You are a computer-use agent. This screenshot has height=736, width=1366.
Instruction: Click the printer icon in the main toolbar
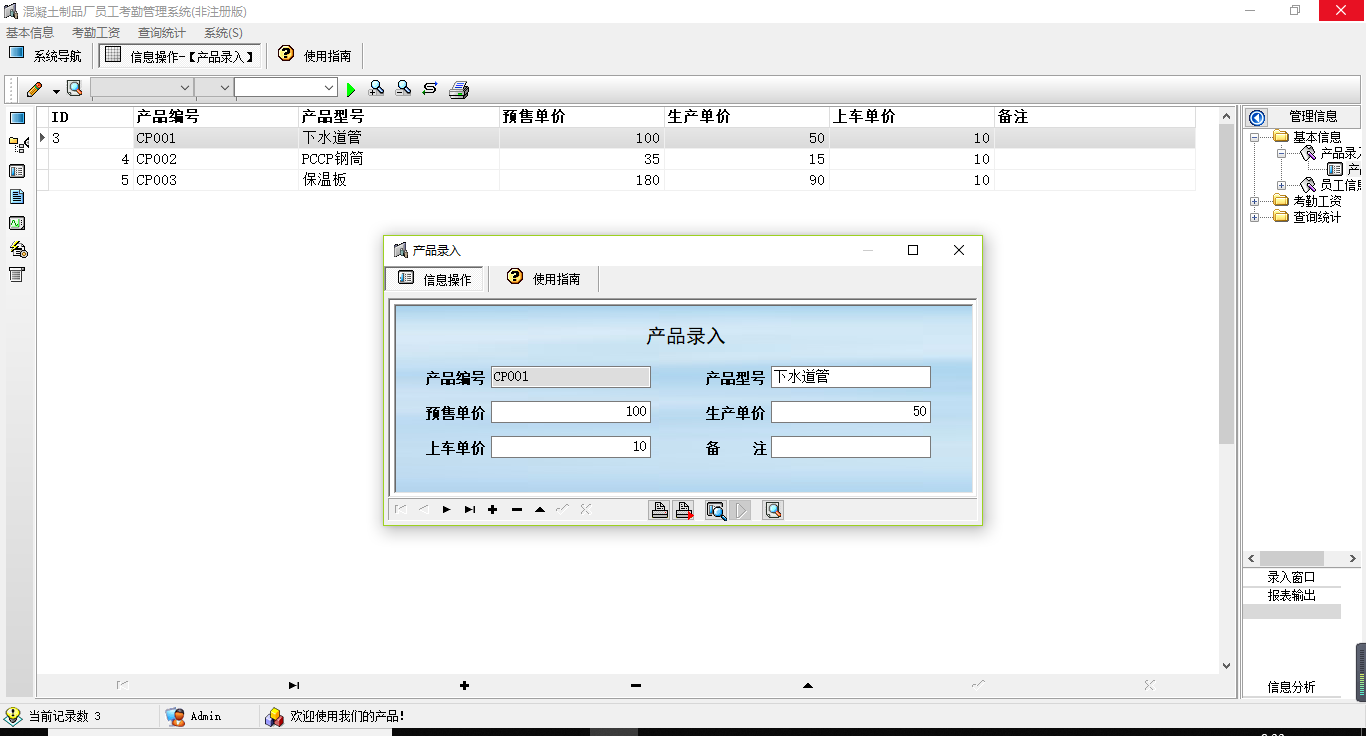[459, 90]
